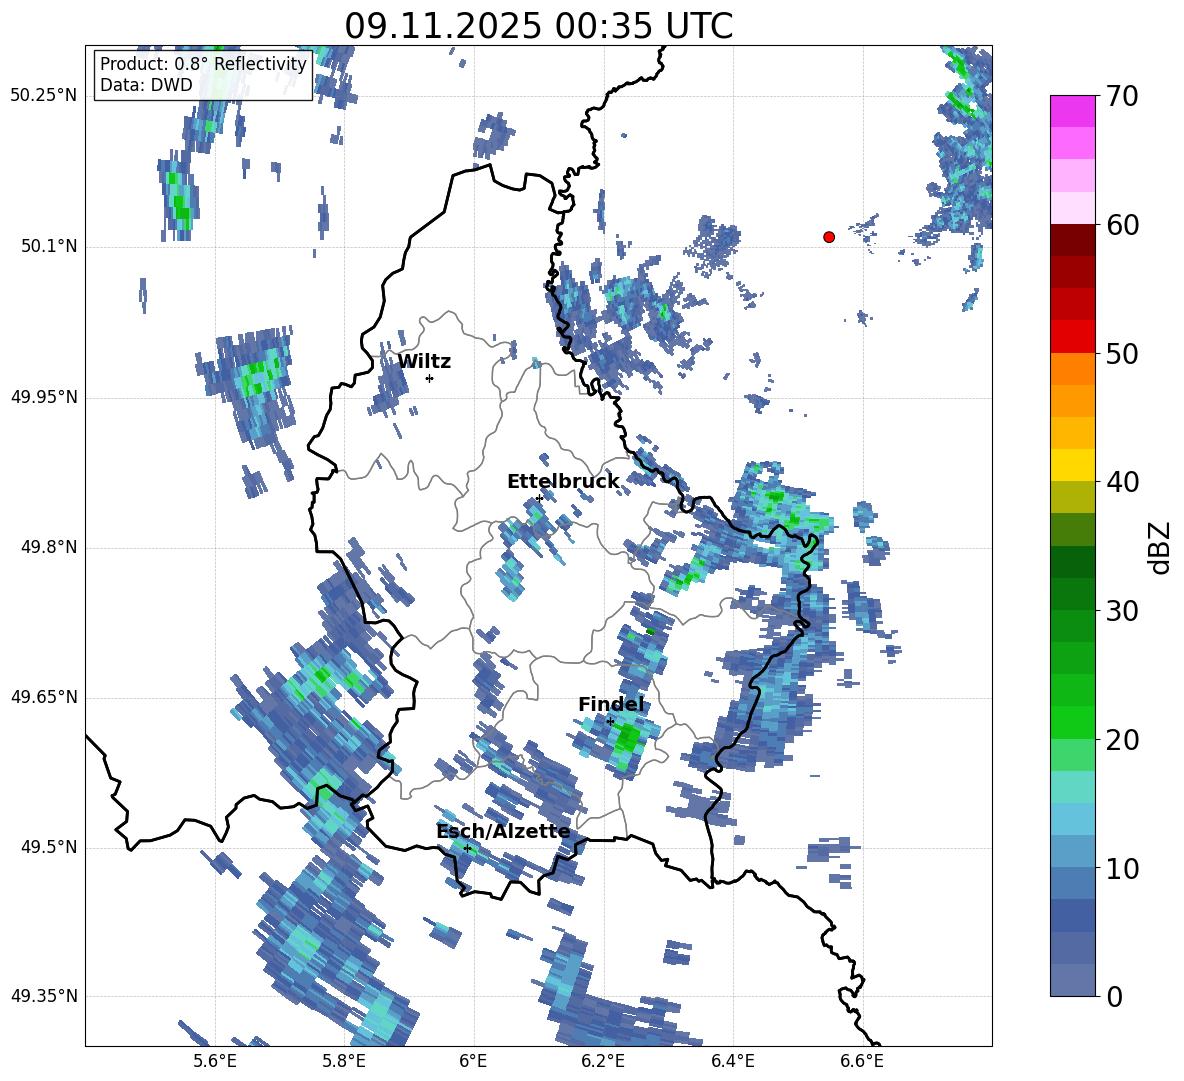The width and height of the screenshot is (1184, 1081).
Task: Click the red dot marker on the map
Action: [828, 237]
